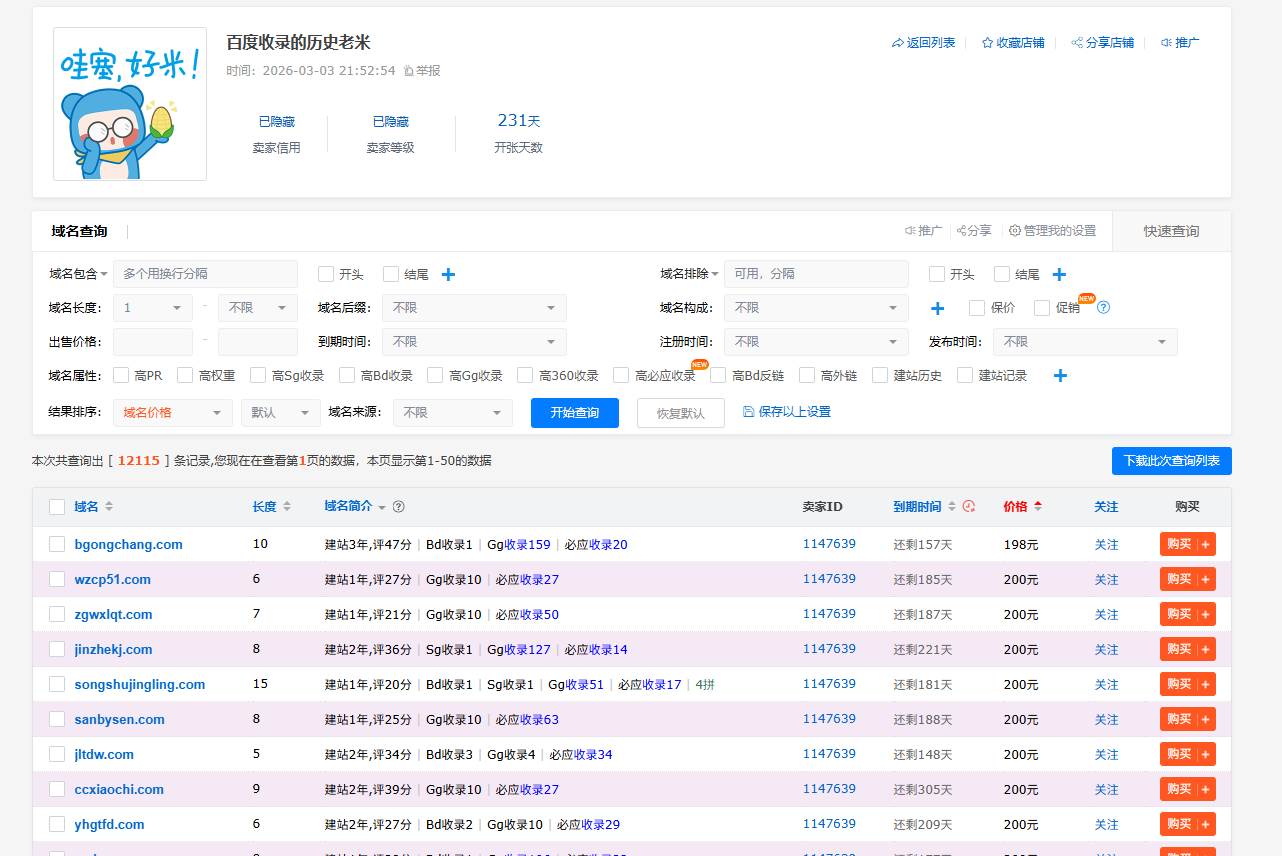Click the 举报 report icon beside the timestamp
The width and height of the screenshot is (1282, 856).
[x=408, y=71]
